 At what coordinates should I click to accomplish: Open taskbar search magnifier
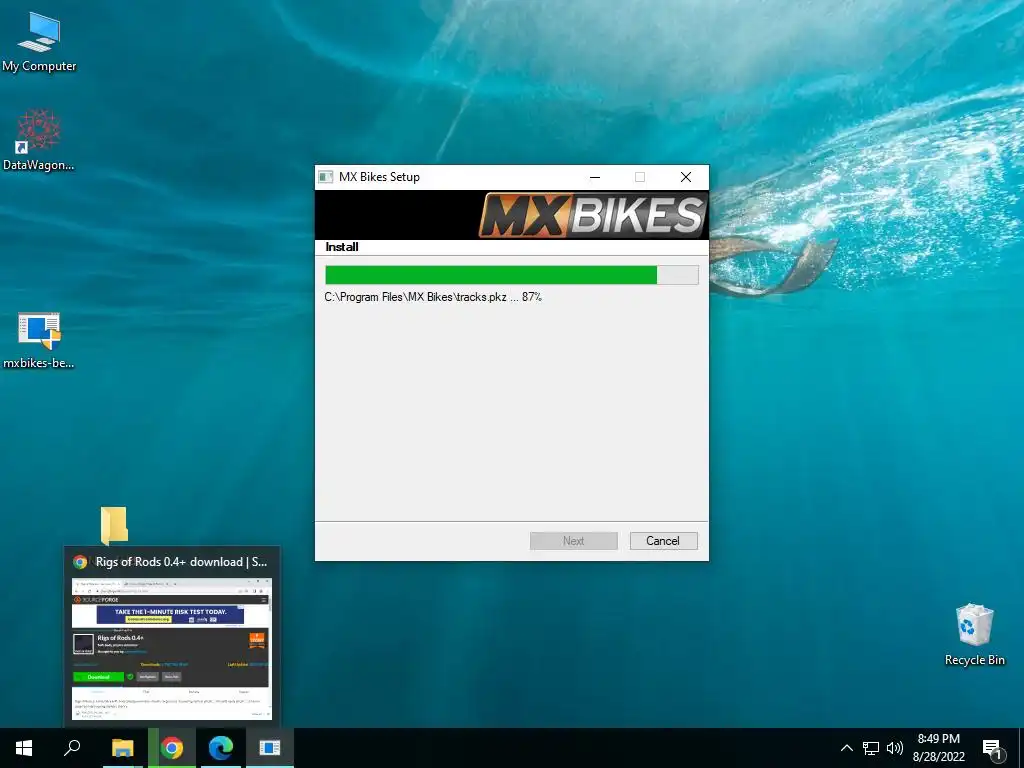(72, 748)
